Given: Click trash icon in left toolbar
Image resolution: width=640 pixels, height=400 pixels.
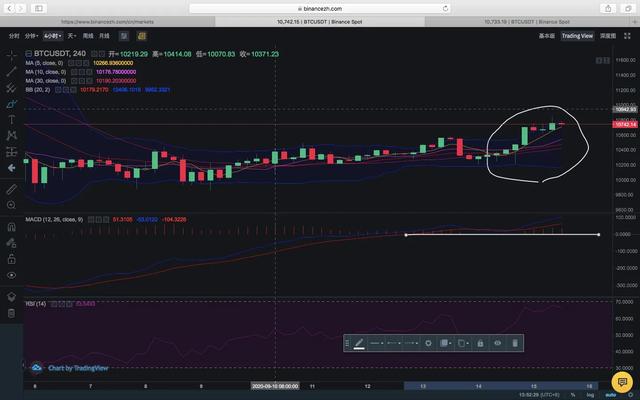Looking at the screenshot, I should pos(11,313).
